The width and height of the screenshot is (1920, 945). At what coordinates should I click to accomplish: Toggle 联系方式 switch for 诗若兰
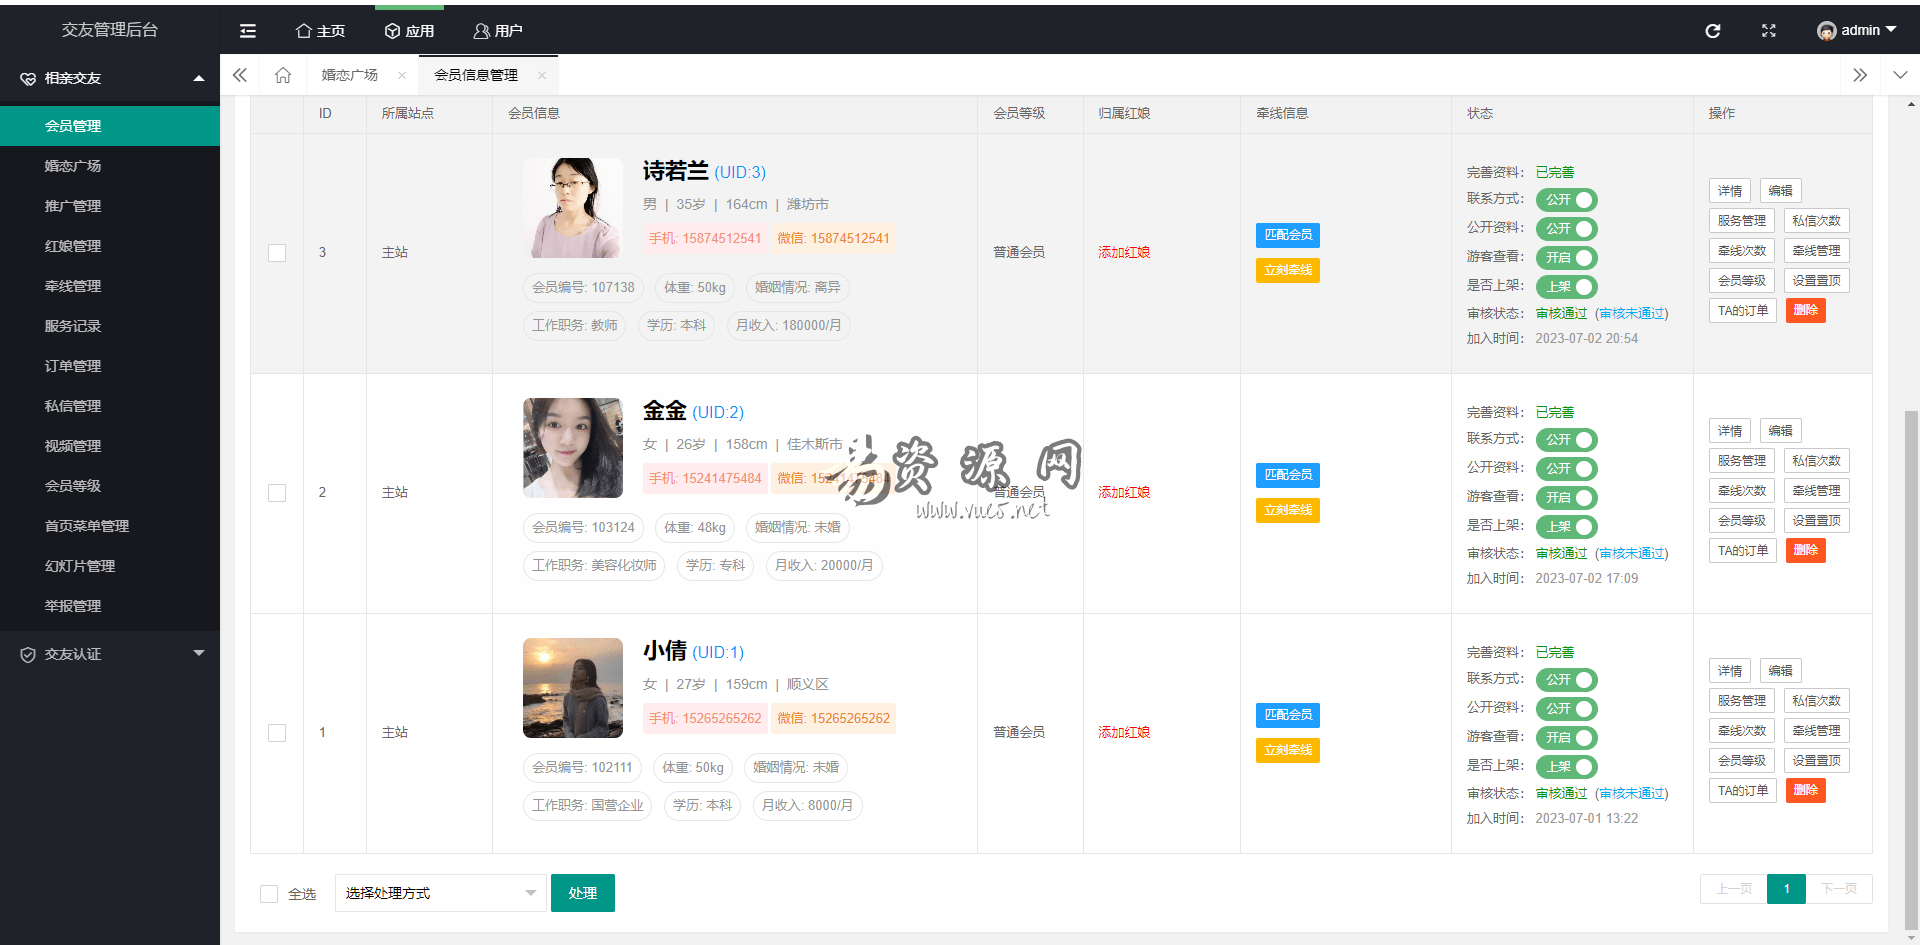coord(1566,200)
